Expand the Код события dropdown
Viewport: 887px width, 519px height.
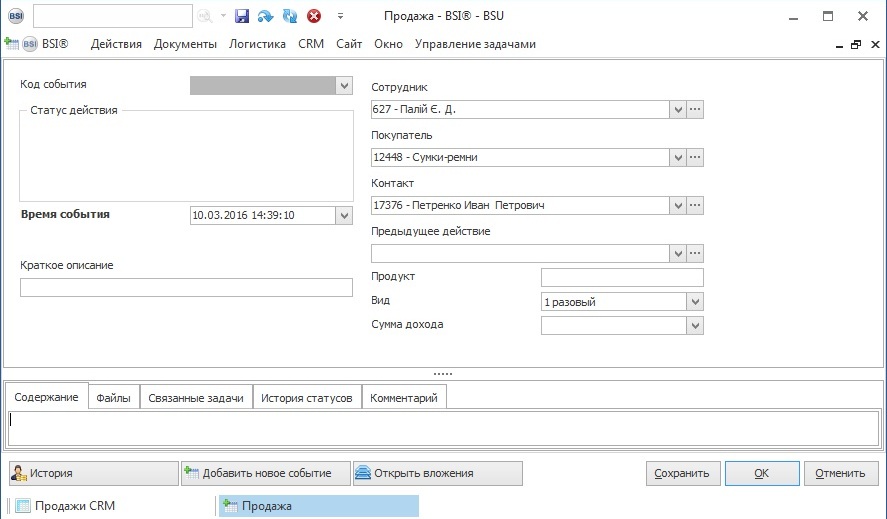[344, 86]
